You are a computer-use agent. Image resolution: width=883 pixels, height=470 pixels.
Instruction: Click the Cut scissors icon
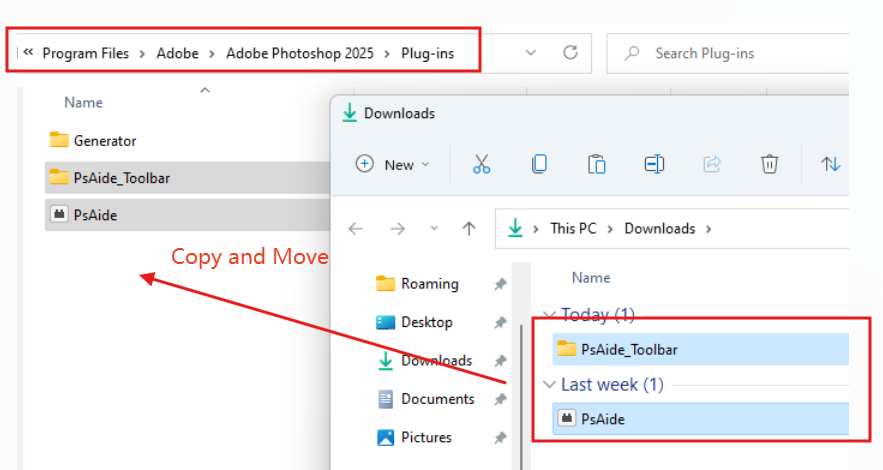(x=481, y=165)
